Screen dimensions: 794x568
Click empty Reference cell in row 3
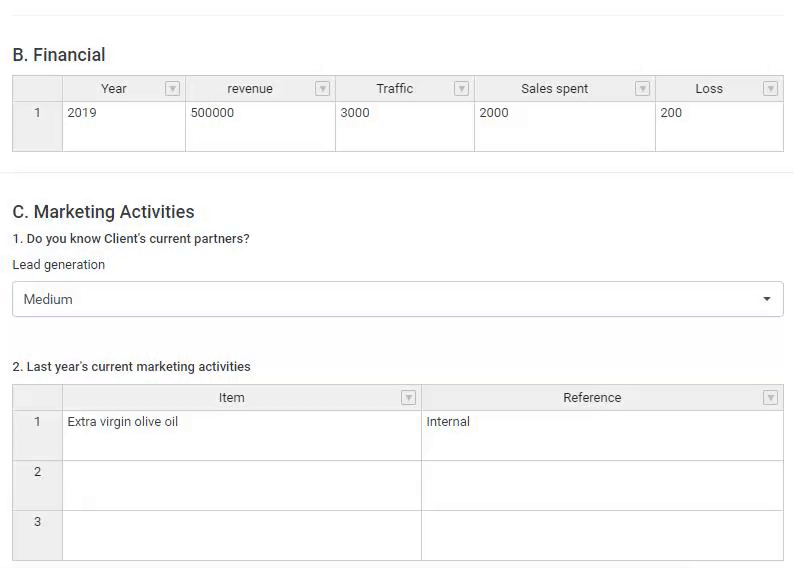tap(602, 536)
